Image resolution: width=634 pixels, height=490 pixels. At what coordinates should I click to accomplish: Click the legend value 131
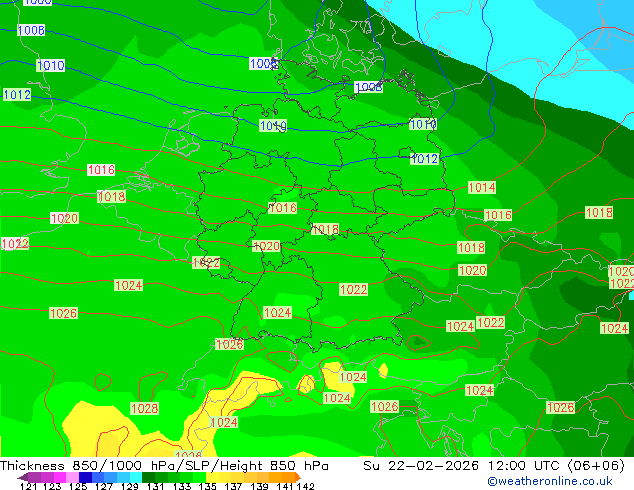(155, 486)
